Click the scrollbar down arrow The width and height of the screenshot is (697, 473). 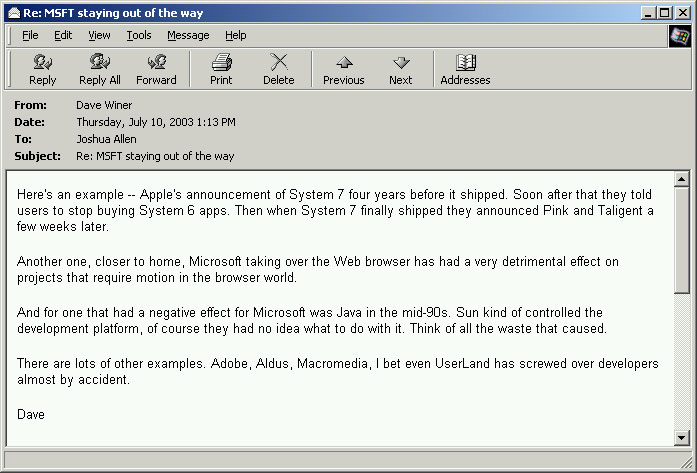tap(682, 437)
